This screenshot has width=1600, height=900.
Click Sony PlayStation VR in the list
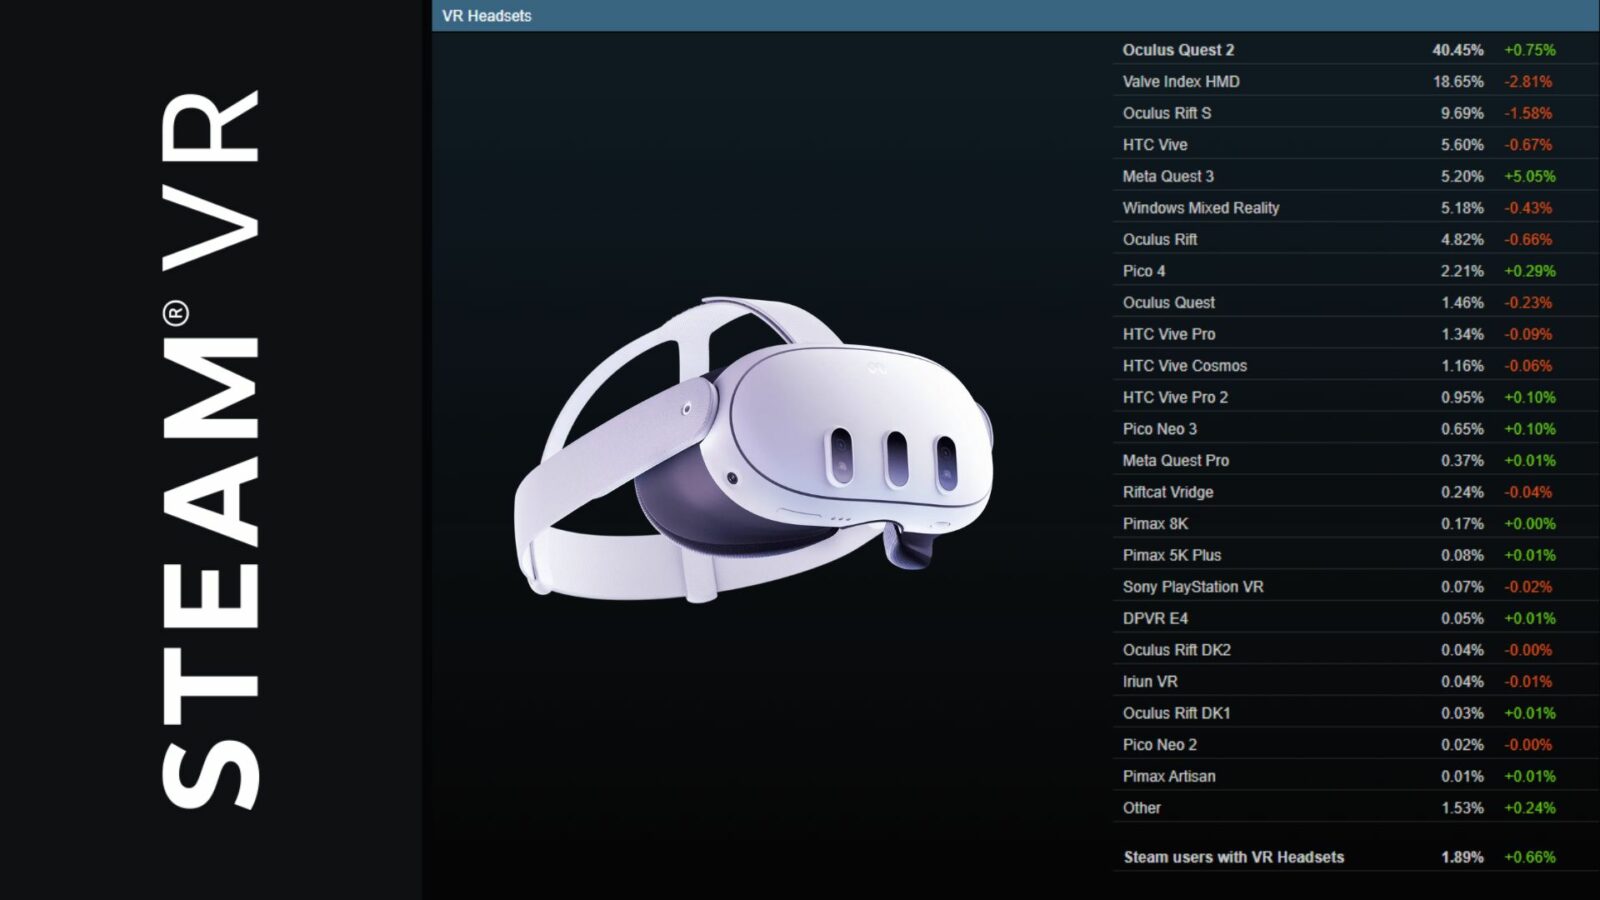click(1193, 587)
